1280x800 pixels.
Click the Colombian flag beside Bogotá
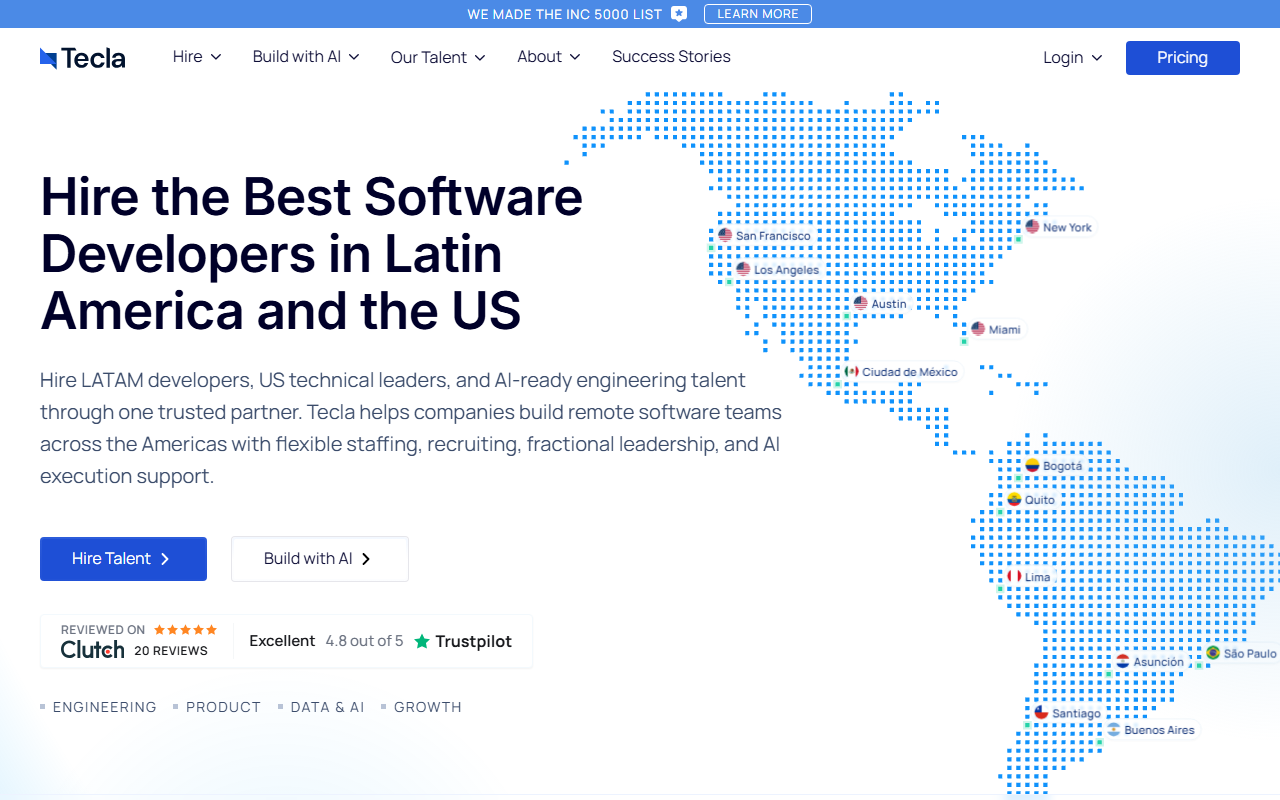(1032, 465)
